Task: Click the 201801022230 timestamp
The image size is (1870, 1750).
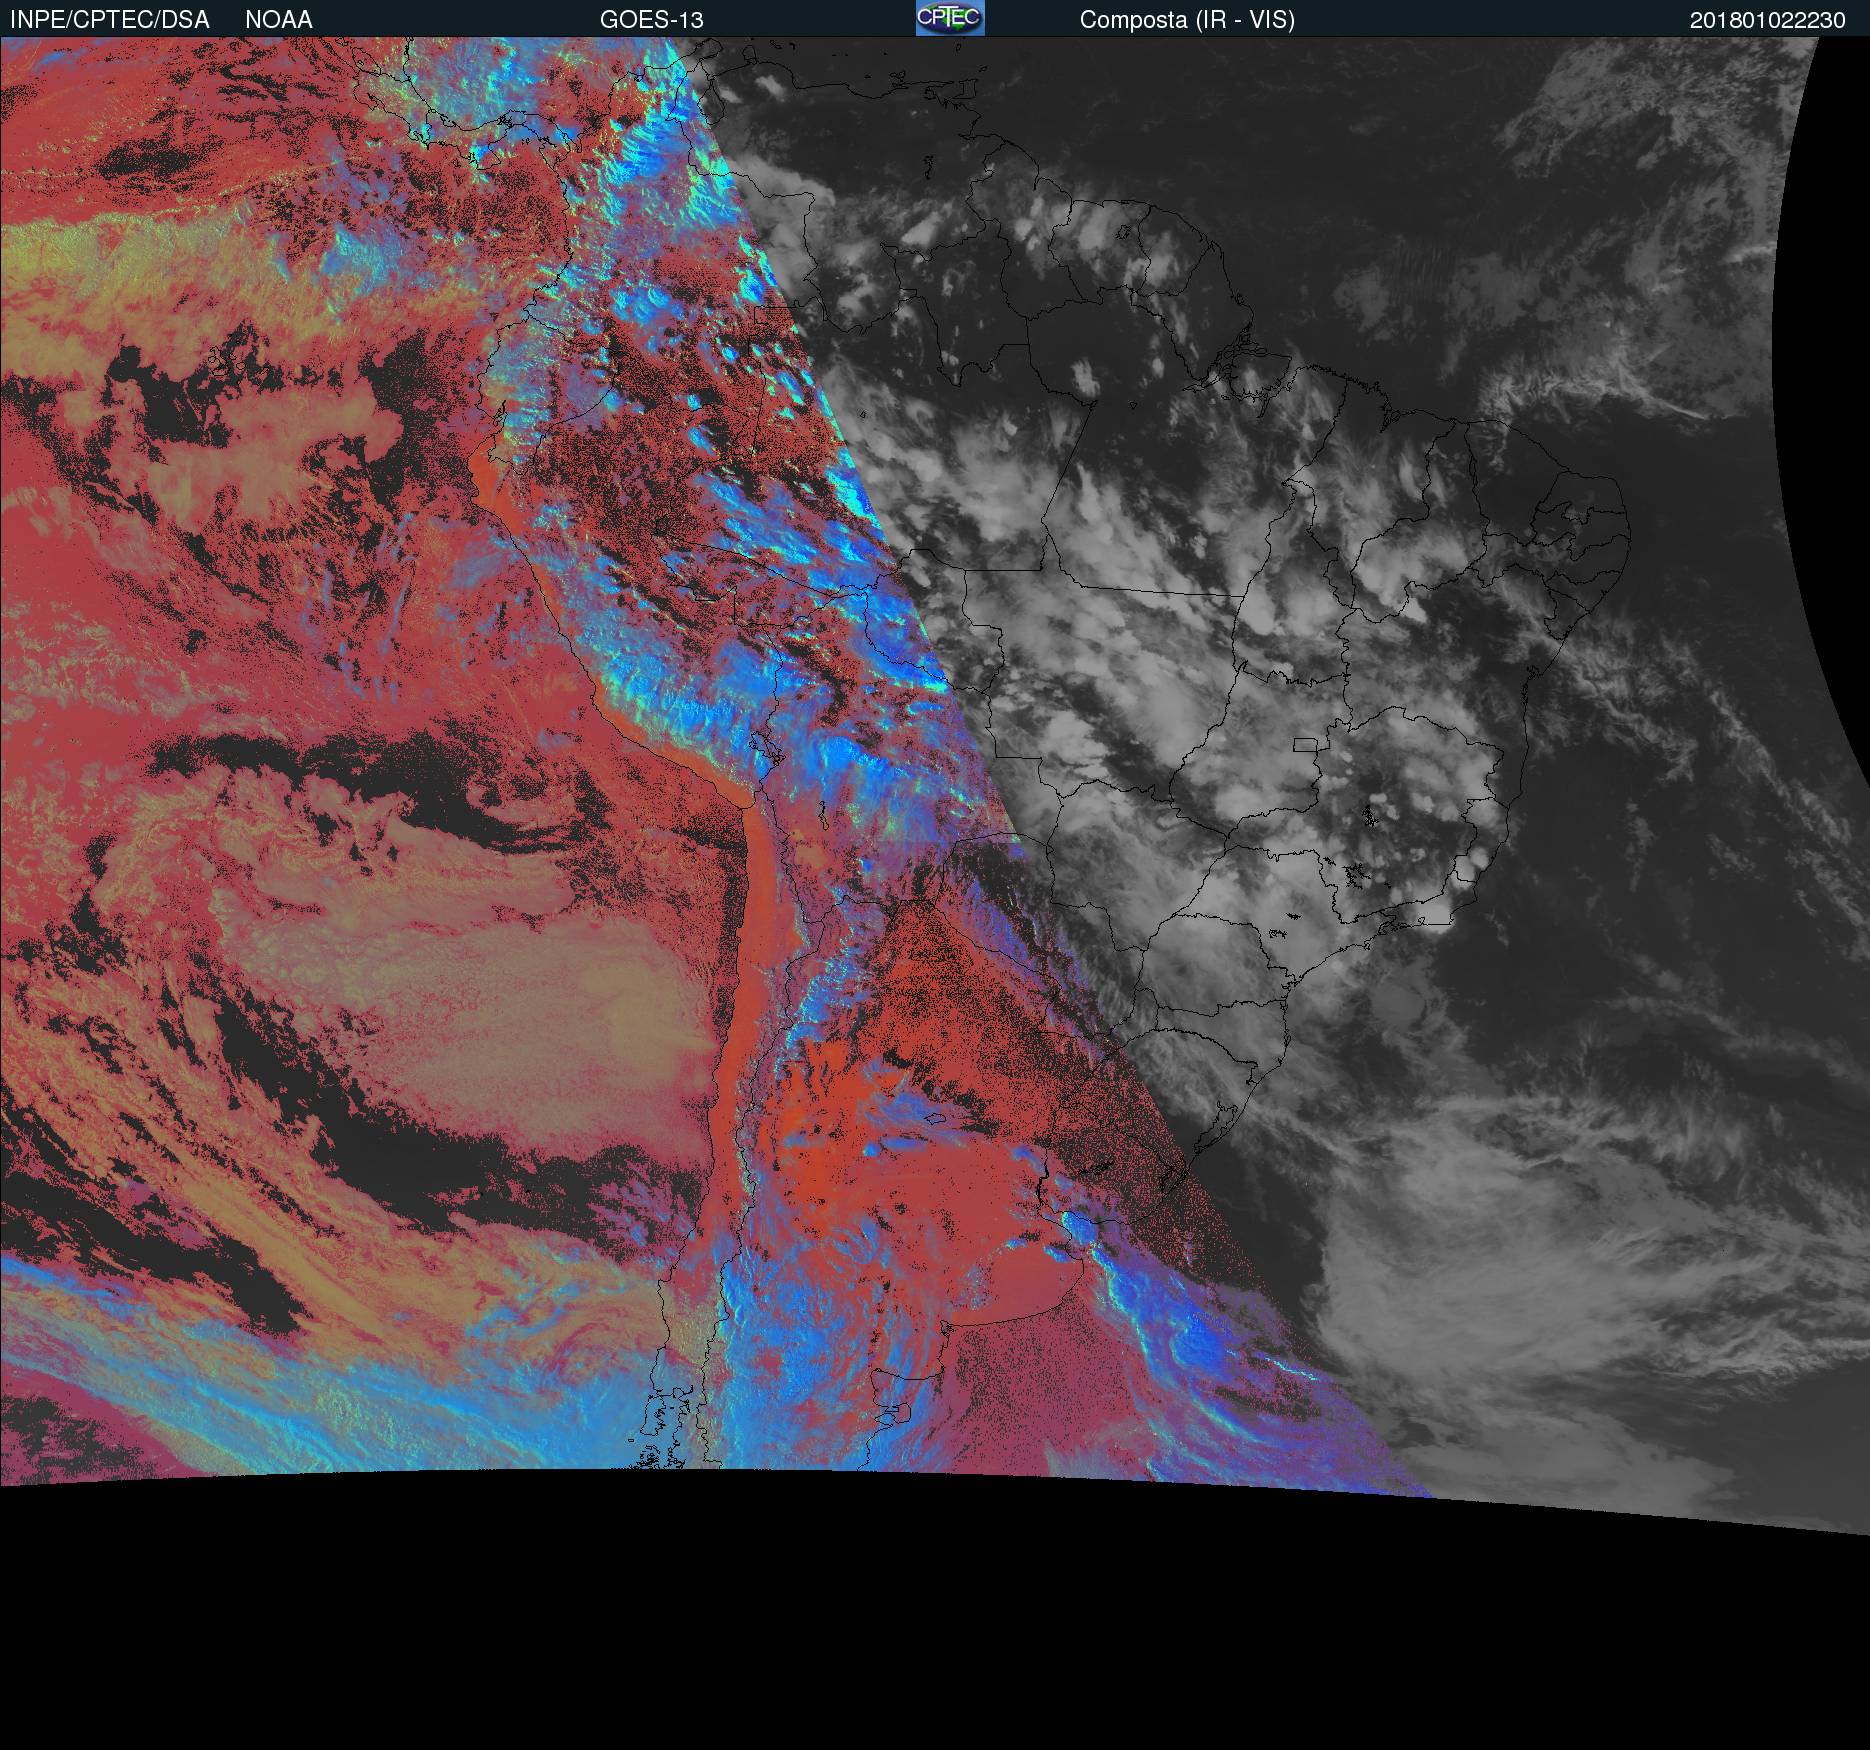Action: pyautogui.click(x=1768, y=20)
